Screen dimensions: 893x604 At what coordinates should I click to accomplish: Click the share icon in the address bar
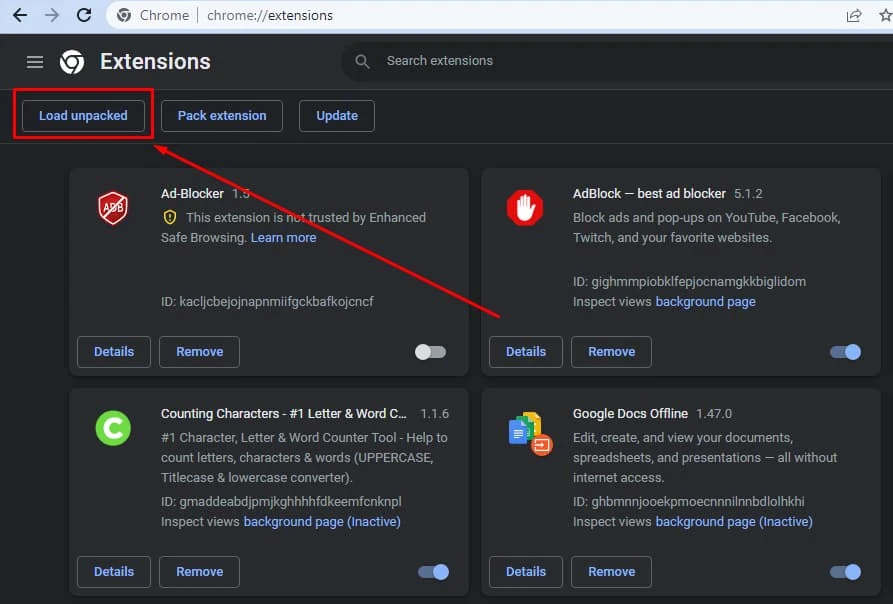(x=854, y=15)
